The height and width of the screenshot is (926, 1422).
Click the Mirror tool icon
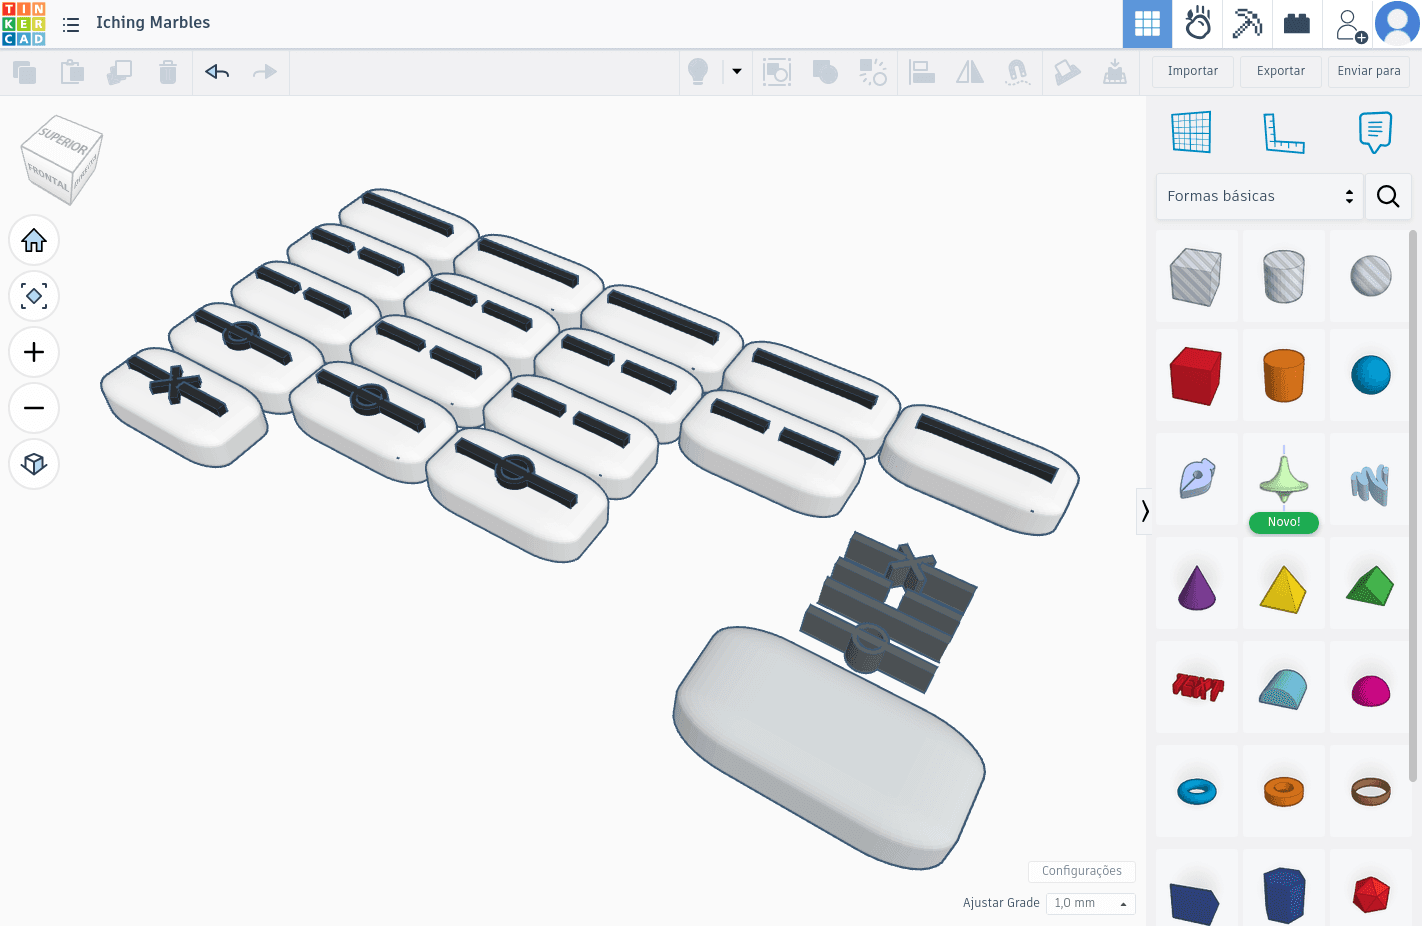[970, 72]
